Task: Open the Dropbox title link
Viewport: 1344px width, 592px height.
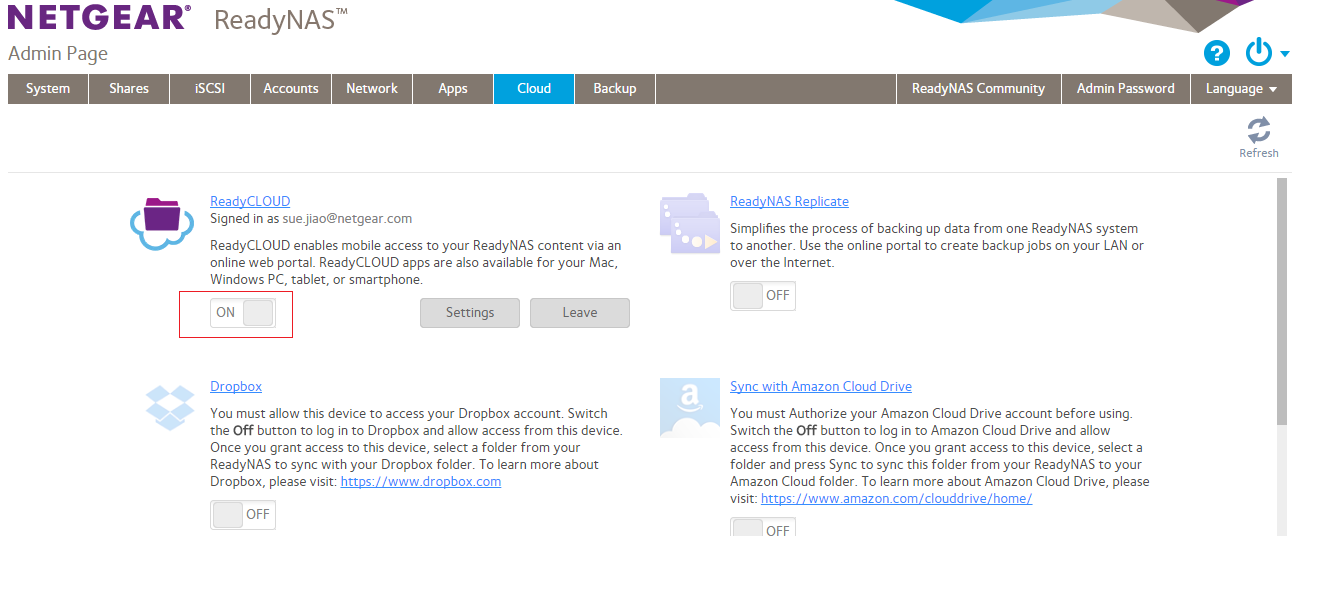Action: click(x=236, y=386)
